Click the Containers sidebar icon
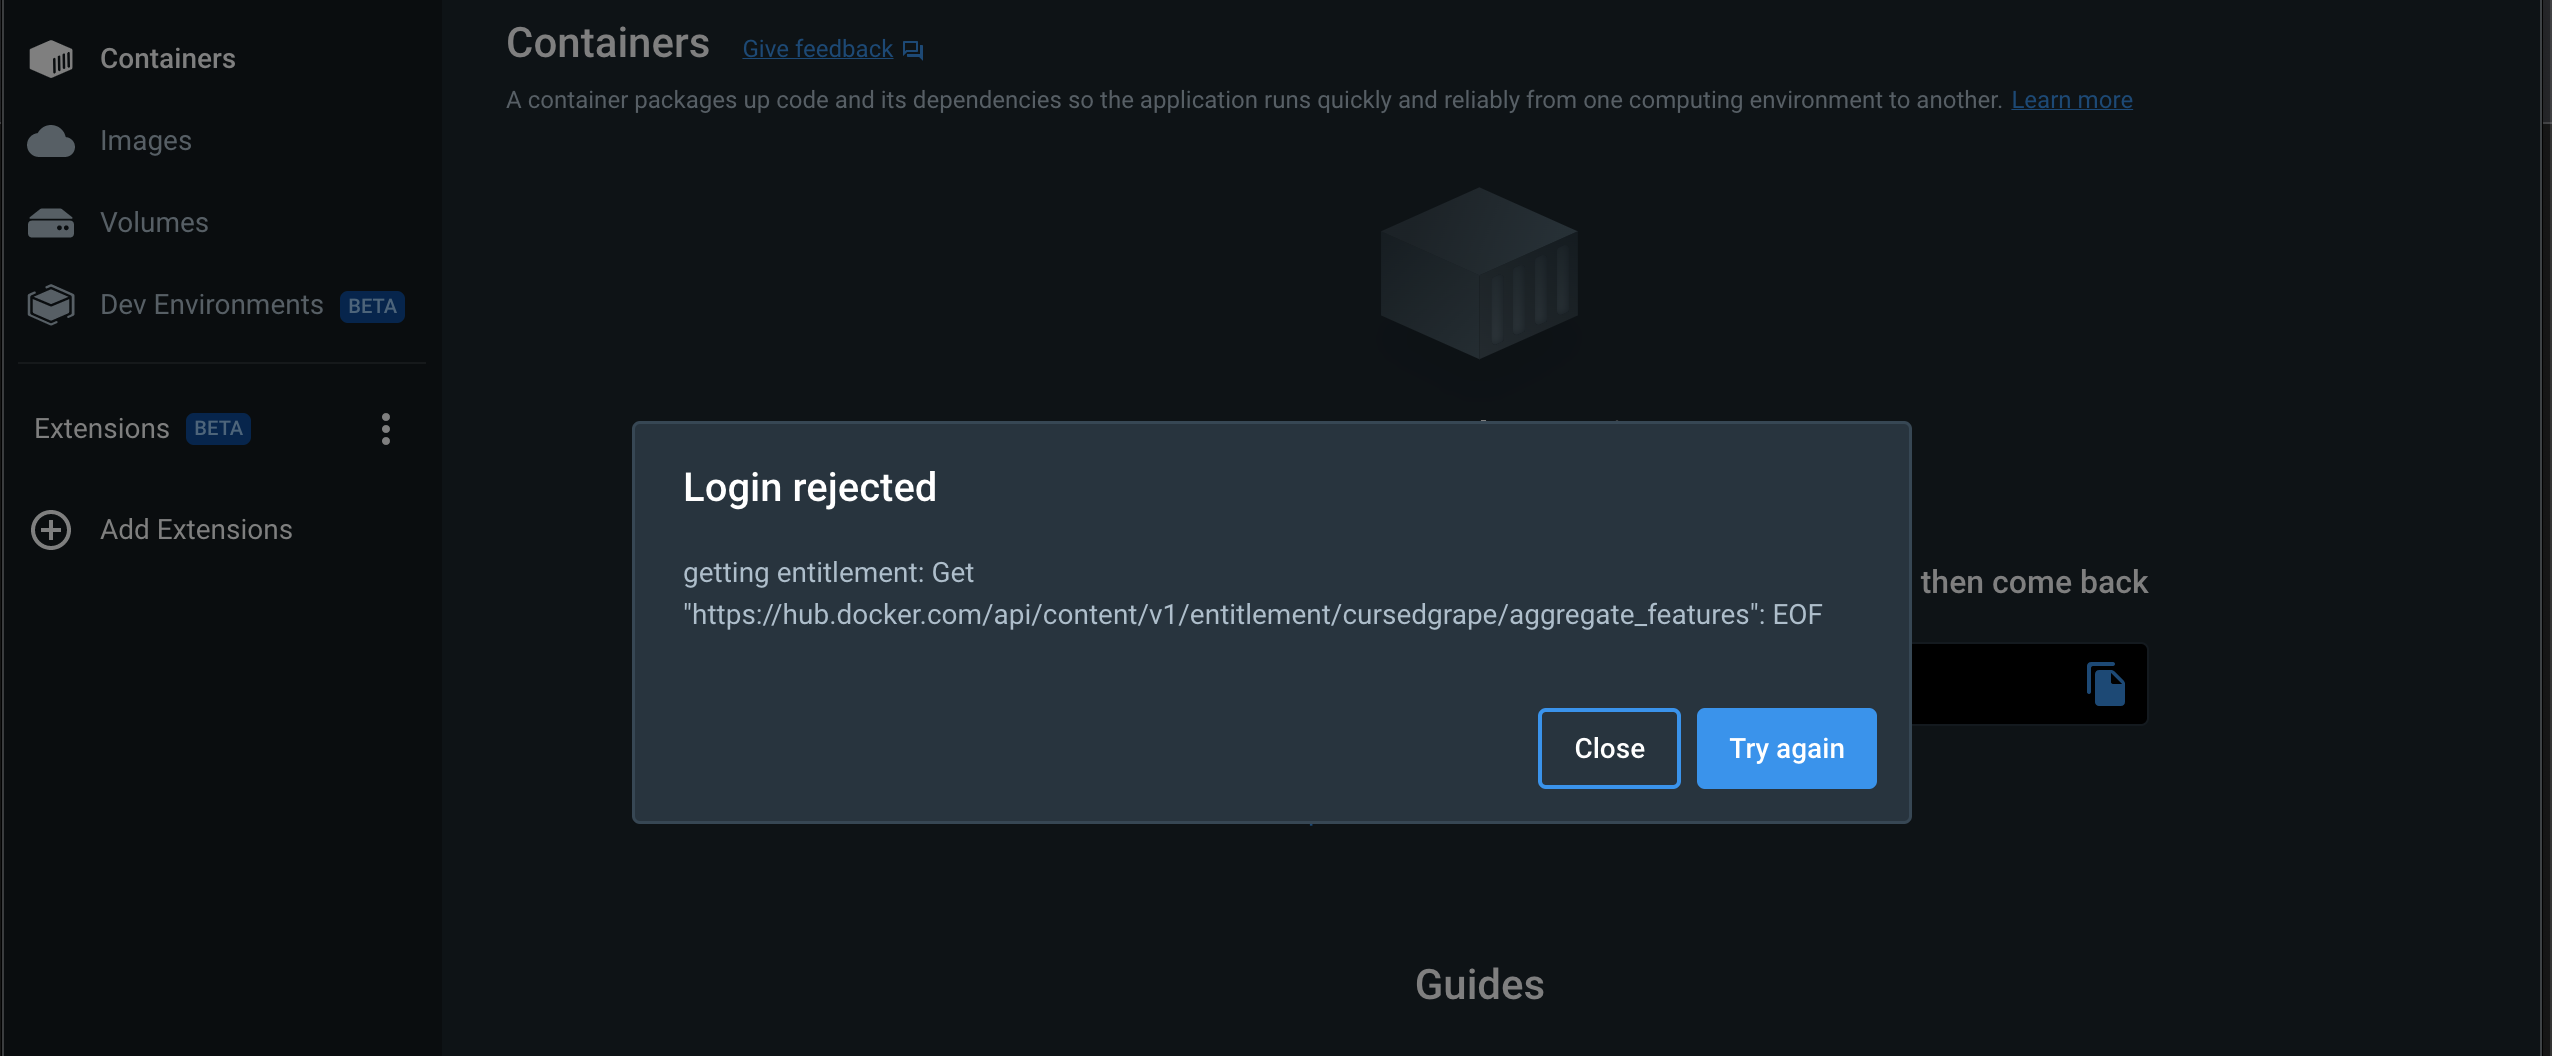Screen dimensions: 2552x1056 pos(51,59)
